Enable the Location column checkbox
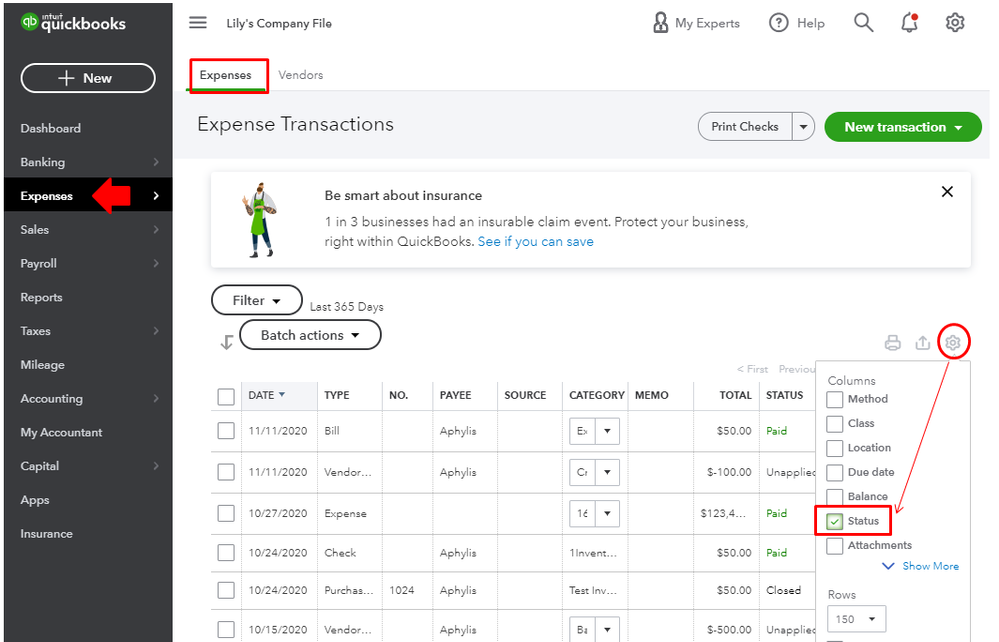The width and height of the screenshot is (999, 642). [835, 448]
